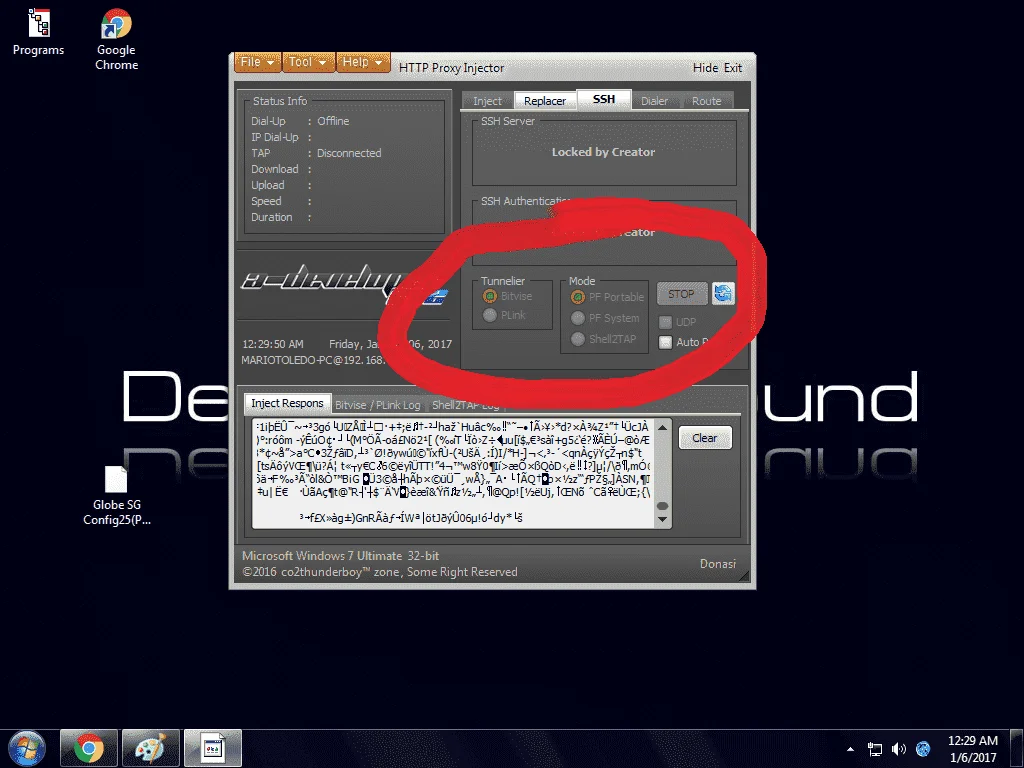This screenshot has height=768, width=1024.
Task: Switch to the Replacer tab
Action: (545, 101)
